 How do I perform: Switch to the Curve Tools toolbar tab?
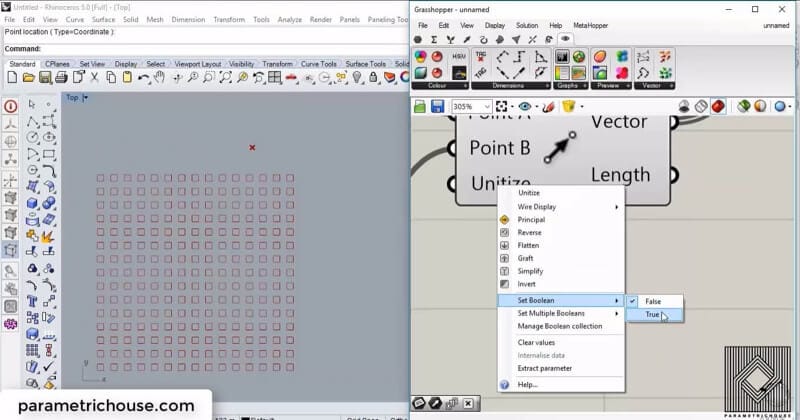click(320, 64)
